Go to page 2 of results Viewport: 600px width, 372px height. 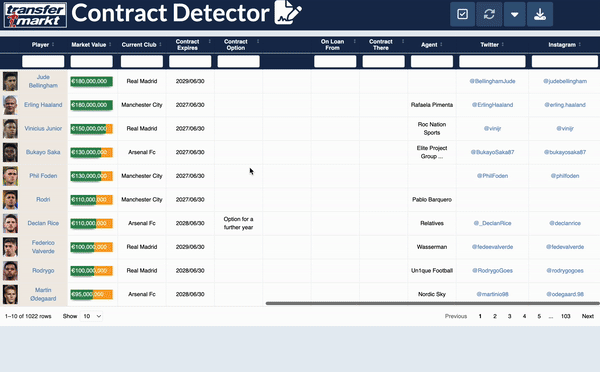click(495, 316)
